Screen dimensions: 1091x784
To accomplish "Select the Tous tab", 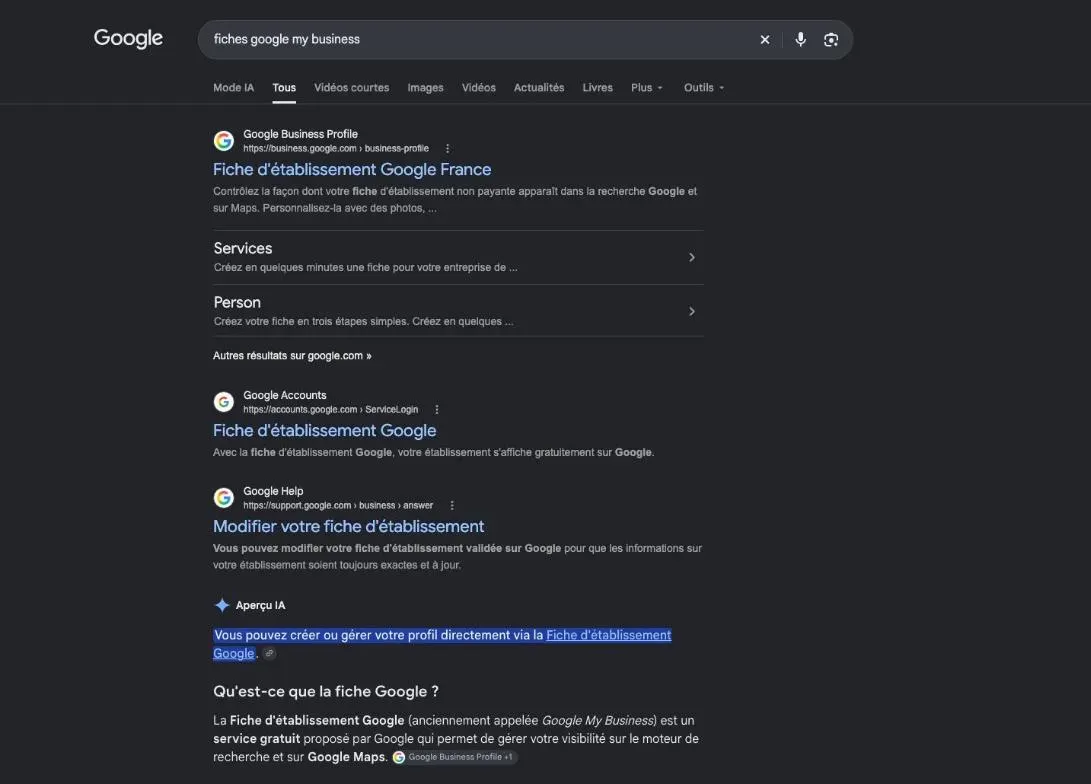I will click(x=284, y=88).
